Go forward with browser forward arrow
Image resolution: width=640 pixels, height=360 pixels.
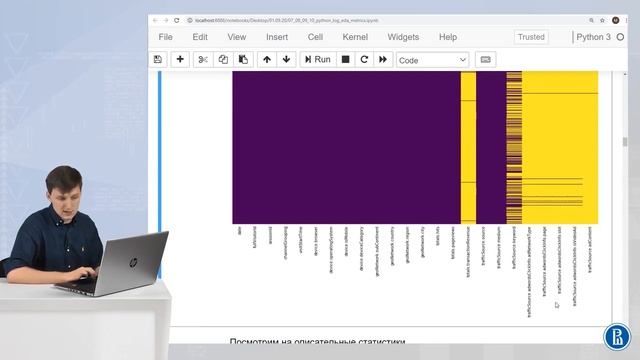point(166,20)
